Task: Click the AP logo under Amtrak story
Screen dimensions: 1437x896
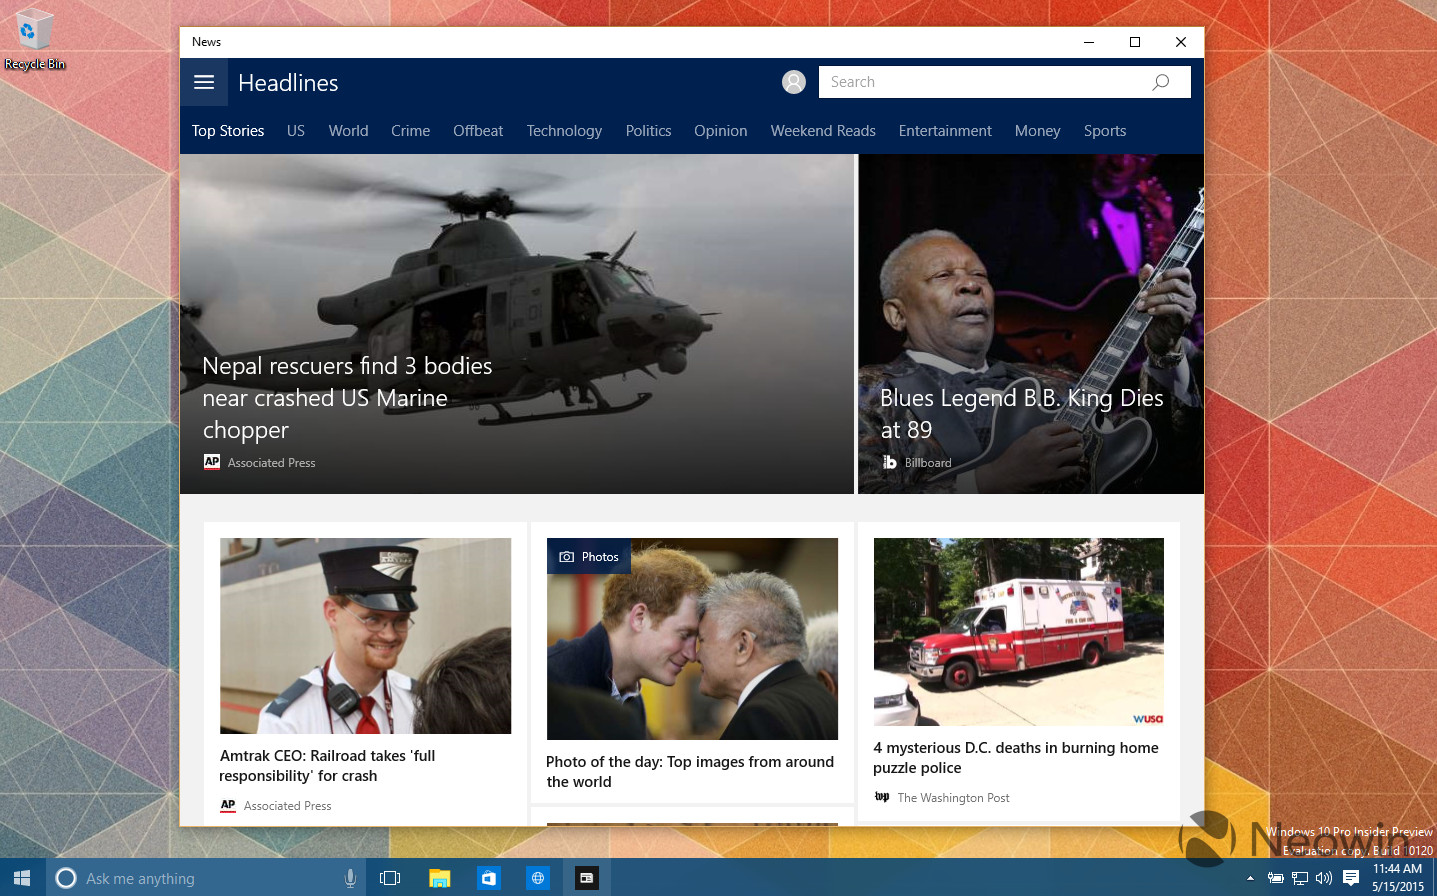Action: 228,805
